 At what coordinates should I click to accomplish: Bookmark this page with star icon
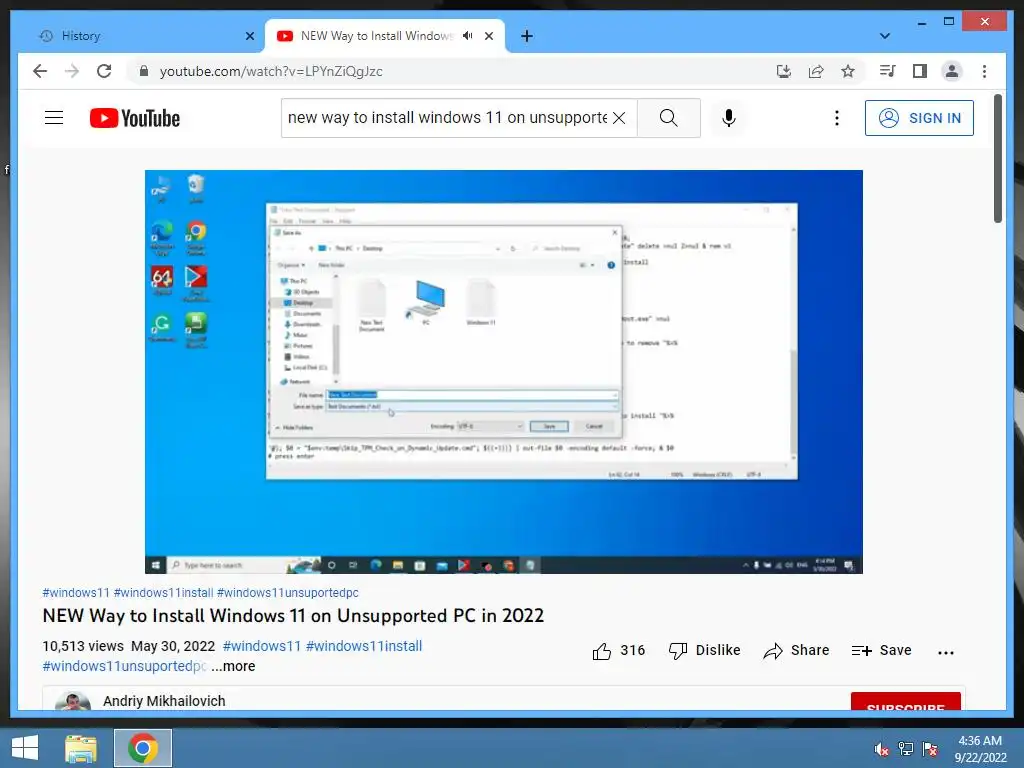point(848,71)
